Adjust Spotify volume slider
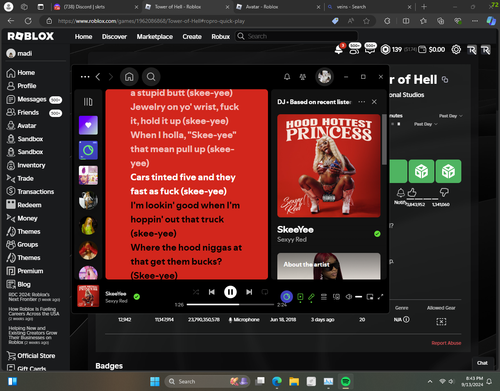This screenshot has width=500, height=391. (x=359, y=297)
